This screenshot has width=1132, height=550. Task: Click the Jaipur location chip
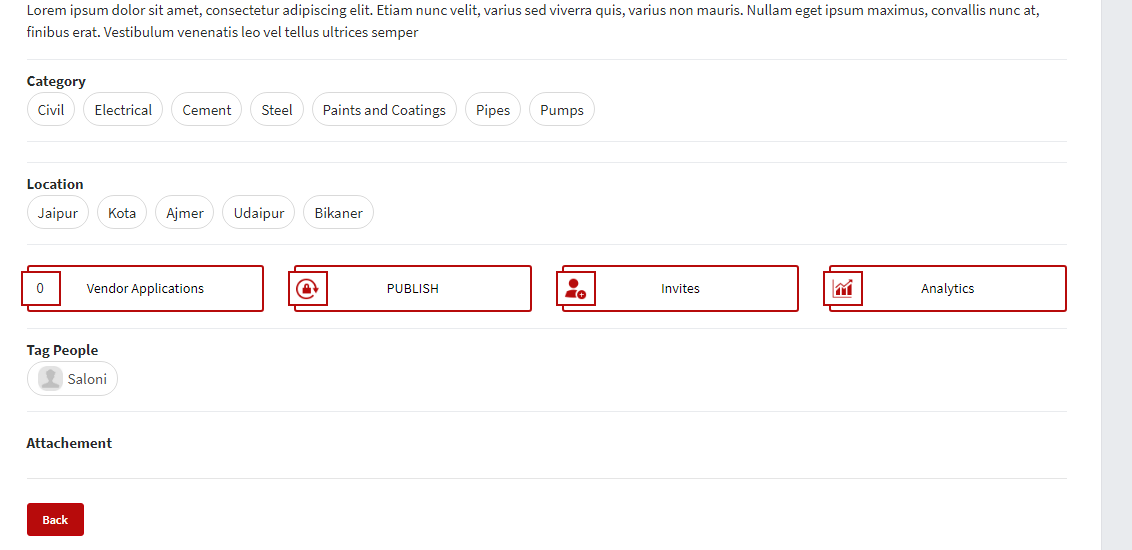point(58,213)
